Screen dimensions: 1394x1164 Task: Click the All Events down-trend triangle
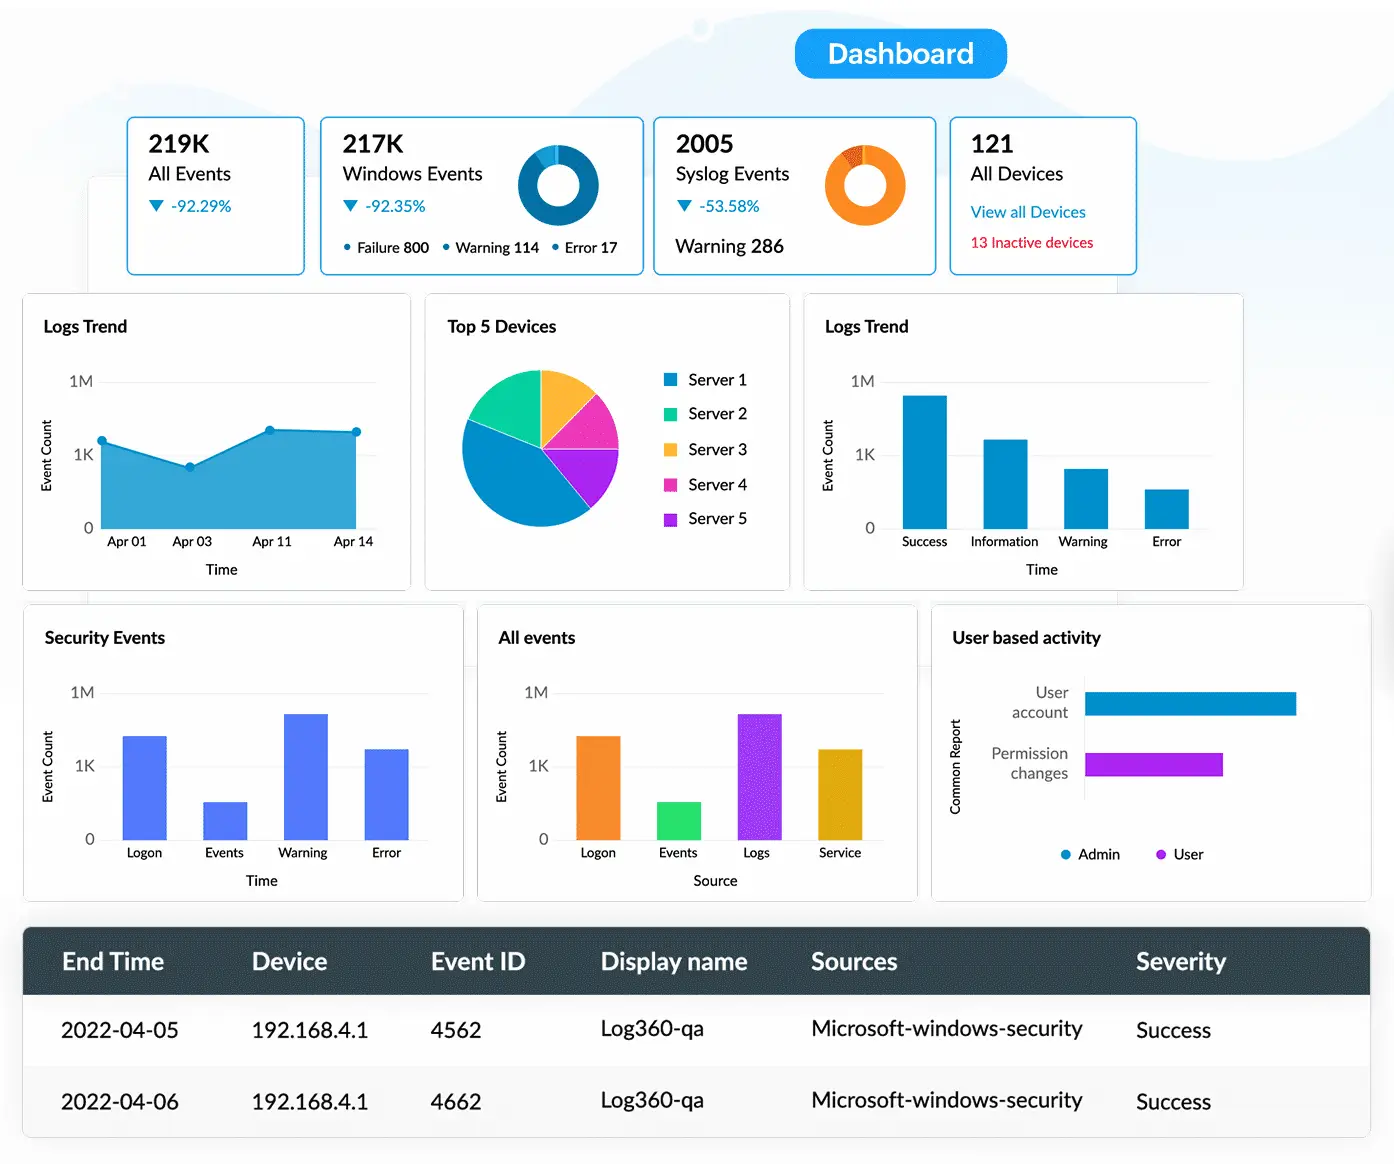(x=156, y=206)
